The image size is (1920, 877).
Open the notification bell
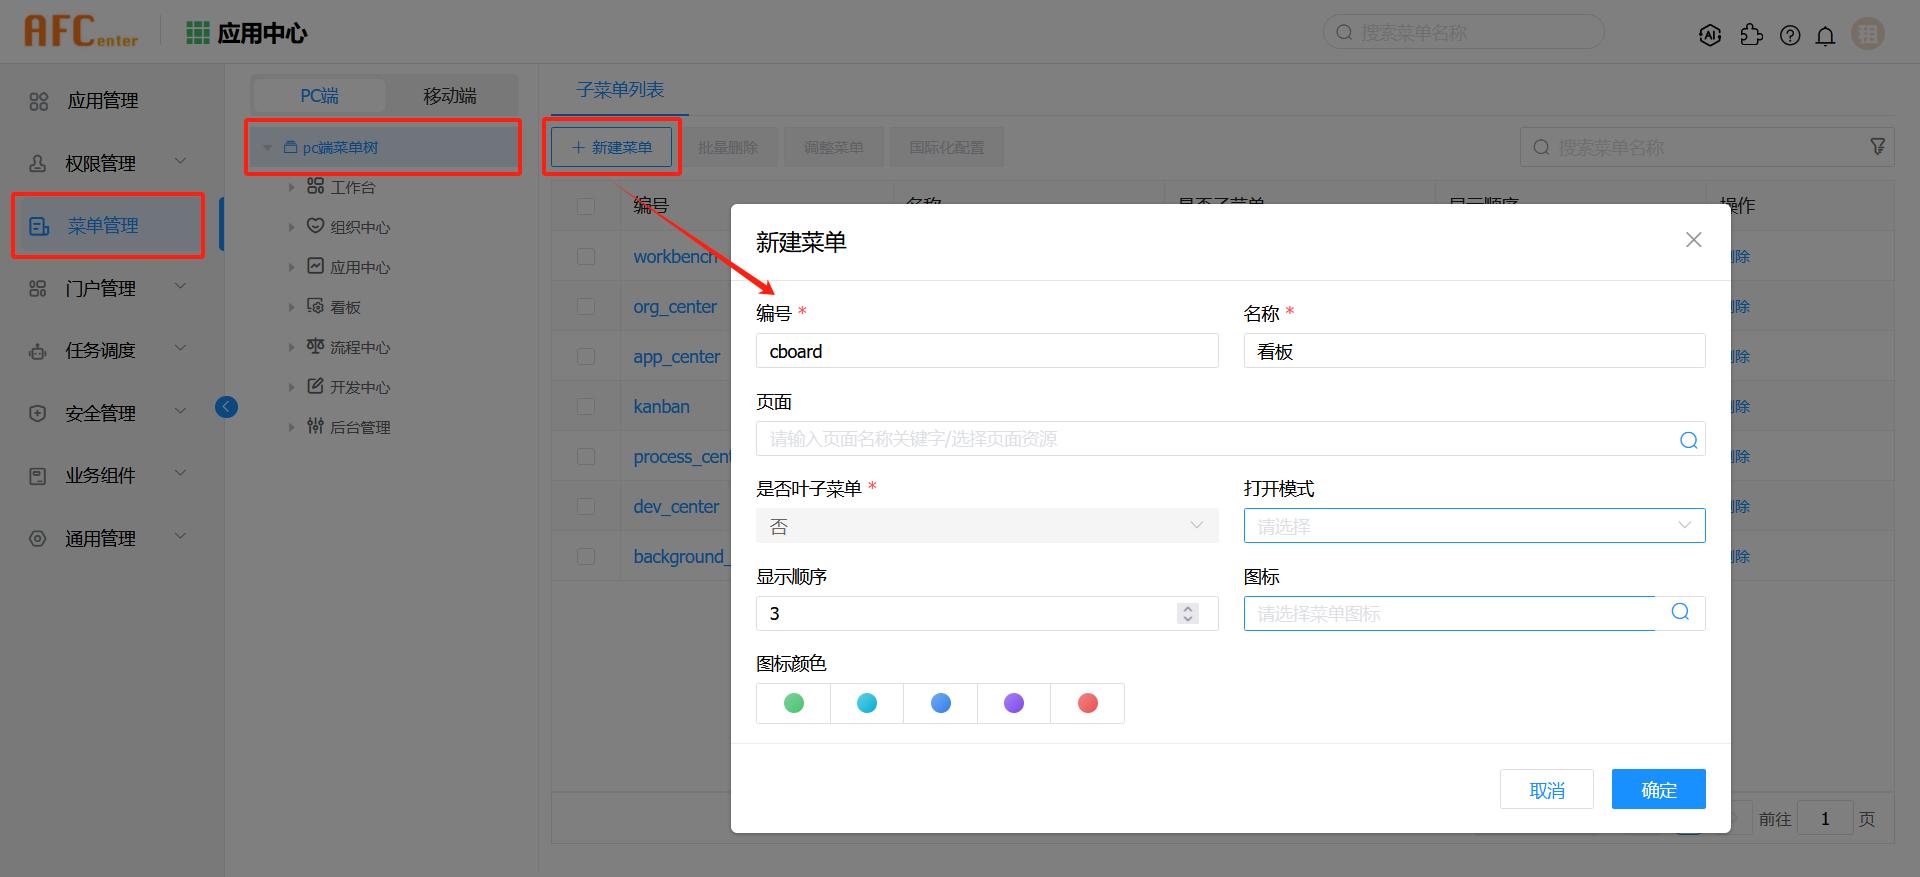point(1825,36)
